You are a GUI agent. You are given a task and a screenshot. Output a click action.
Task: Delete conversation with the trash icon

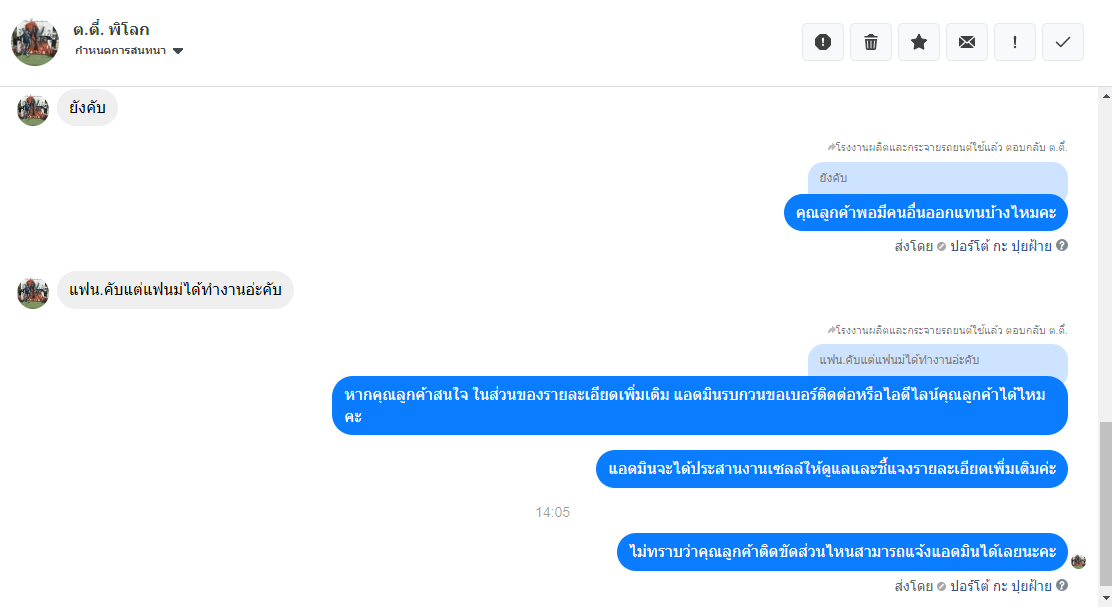tap(871, 42)
